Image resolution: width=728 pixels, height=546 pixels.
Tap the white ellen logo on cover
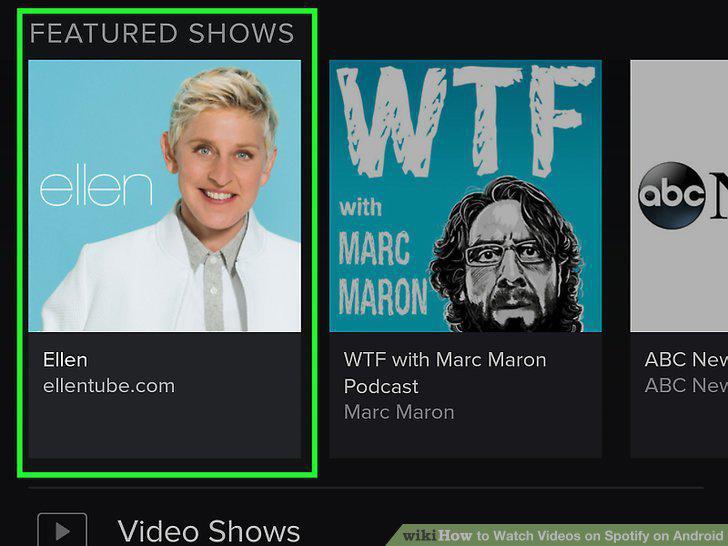pos(96,188)
